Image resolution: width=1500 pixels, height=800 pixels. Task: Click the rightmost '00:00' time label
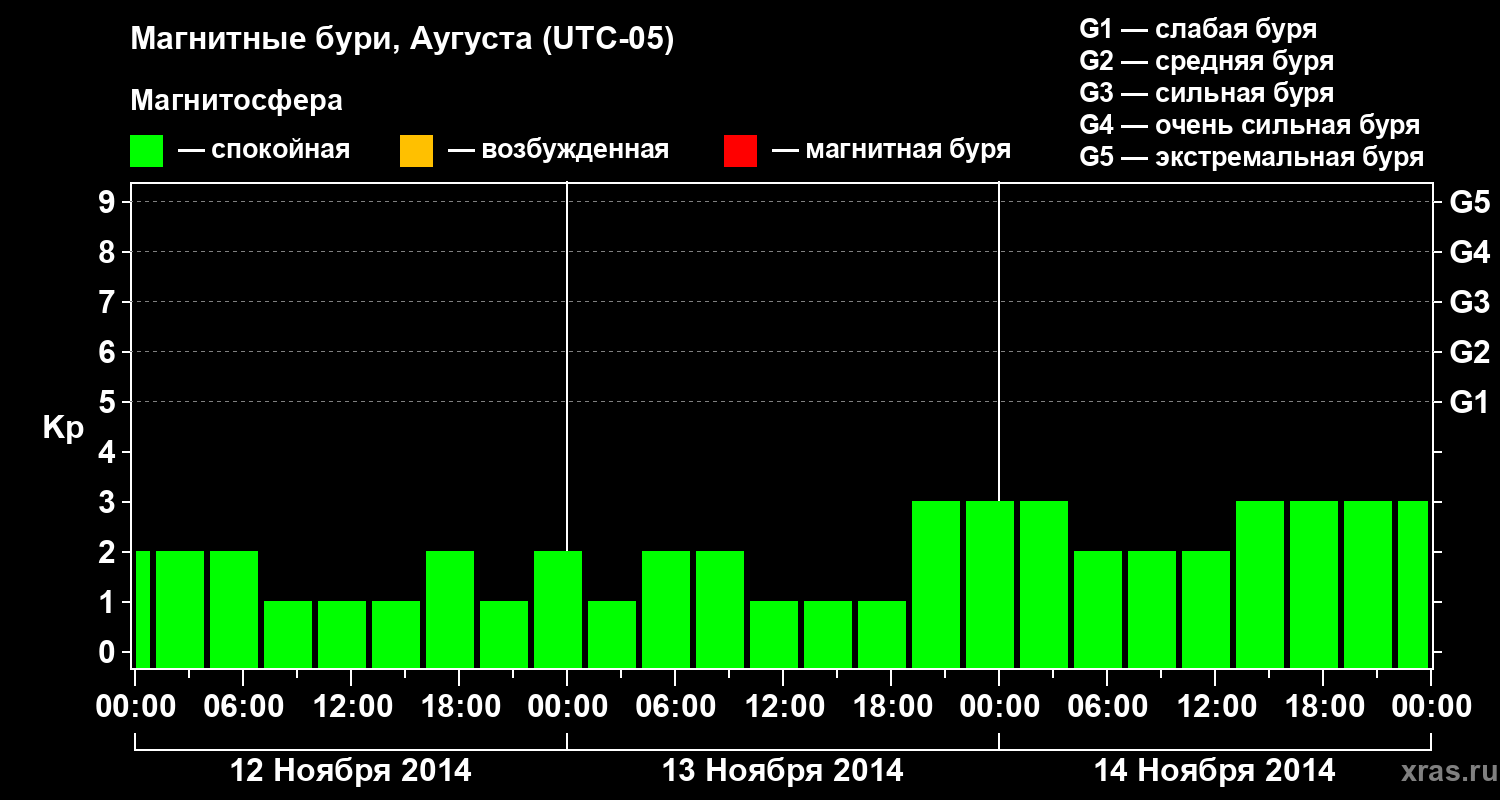point(1431,707)
